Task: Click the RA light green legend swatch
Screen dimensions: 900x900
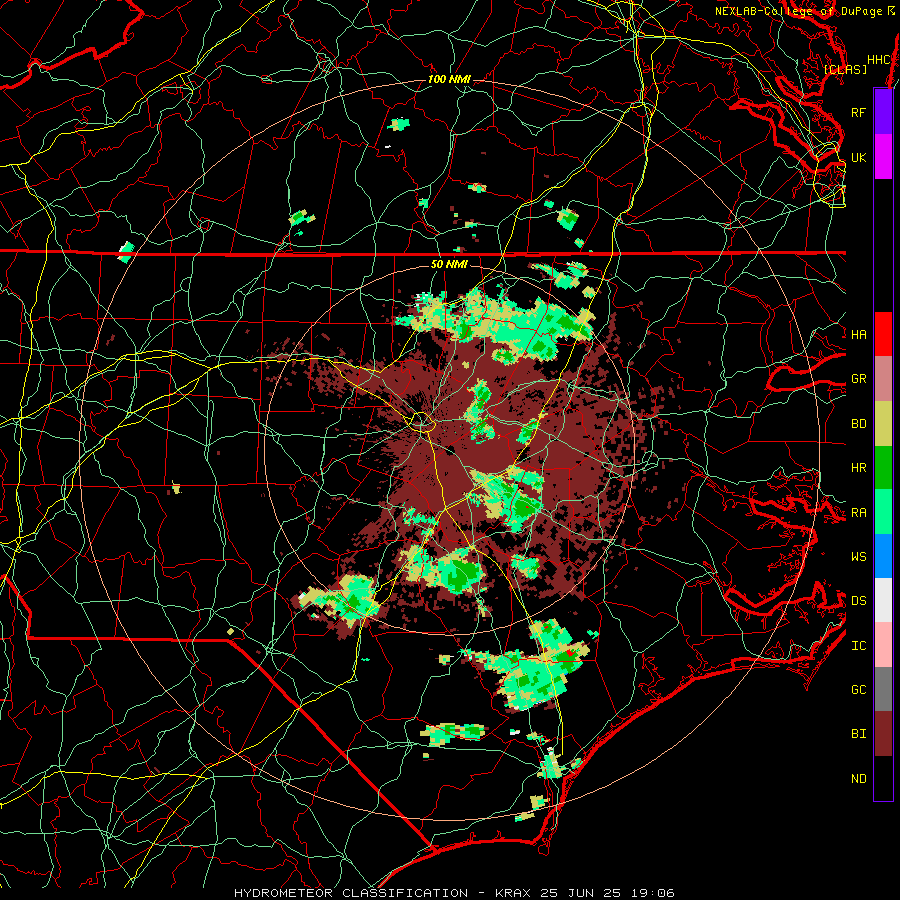Action: tap(883, 512)
